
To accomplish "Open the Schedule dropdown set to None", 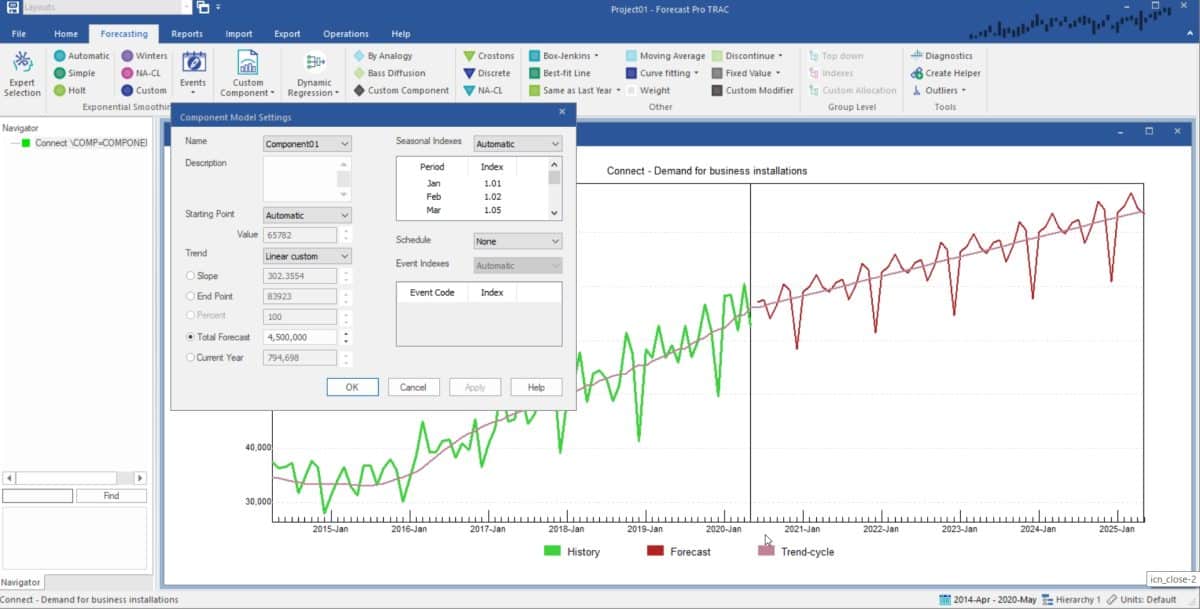I will (517, 240).
